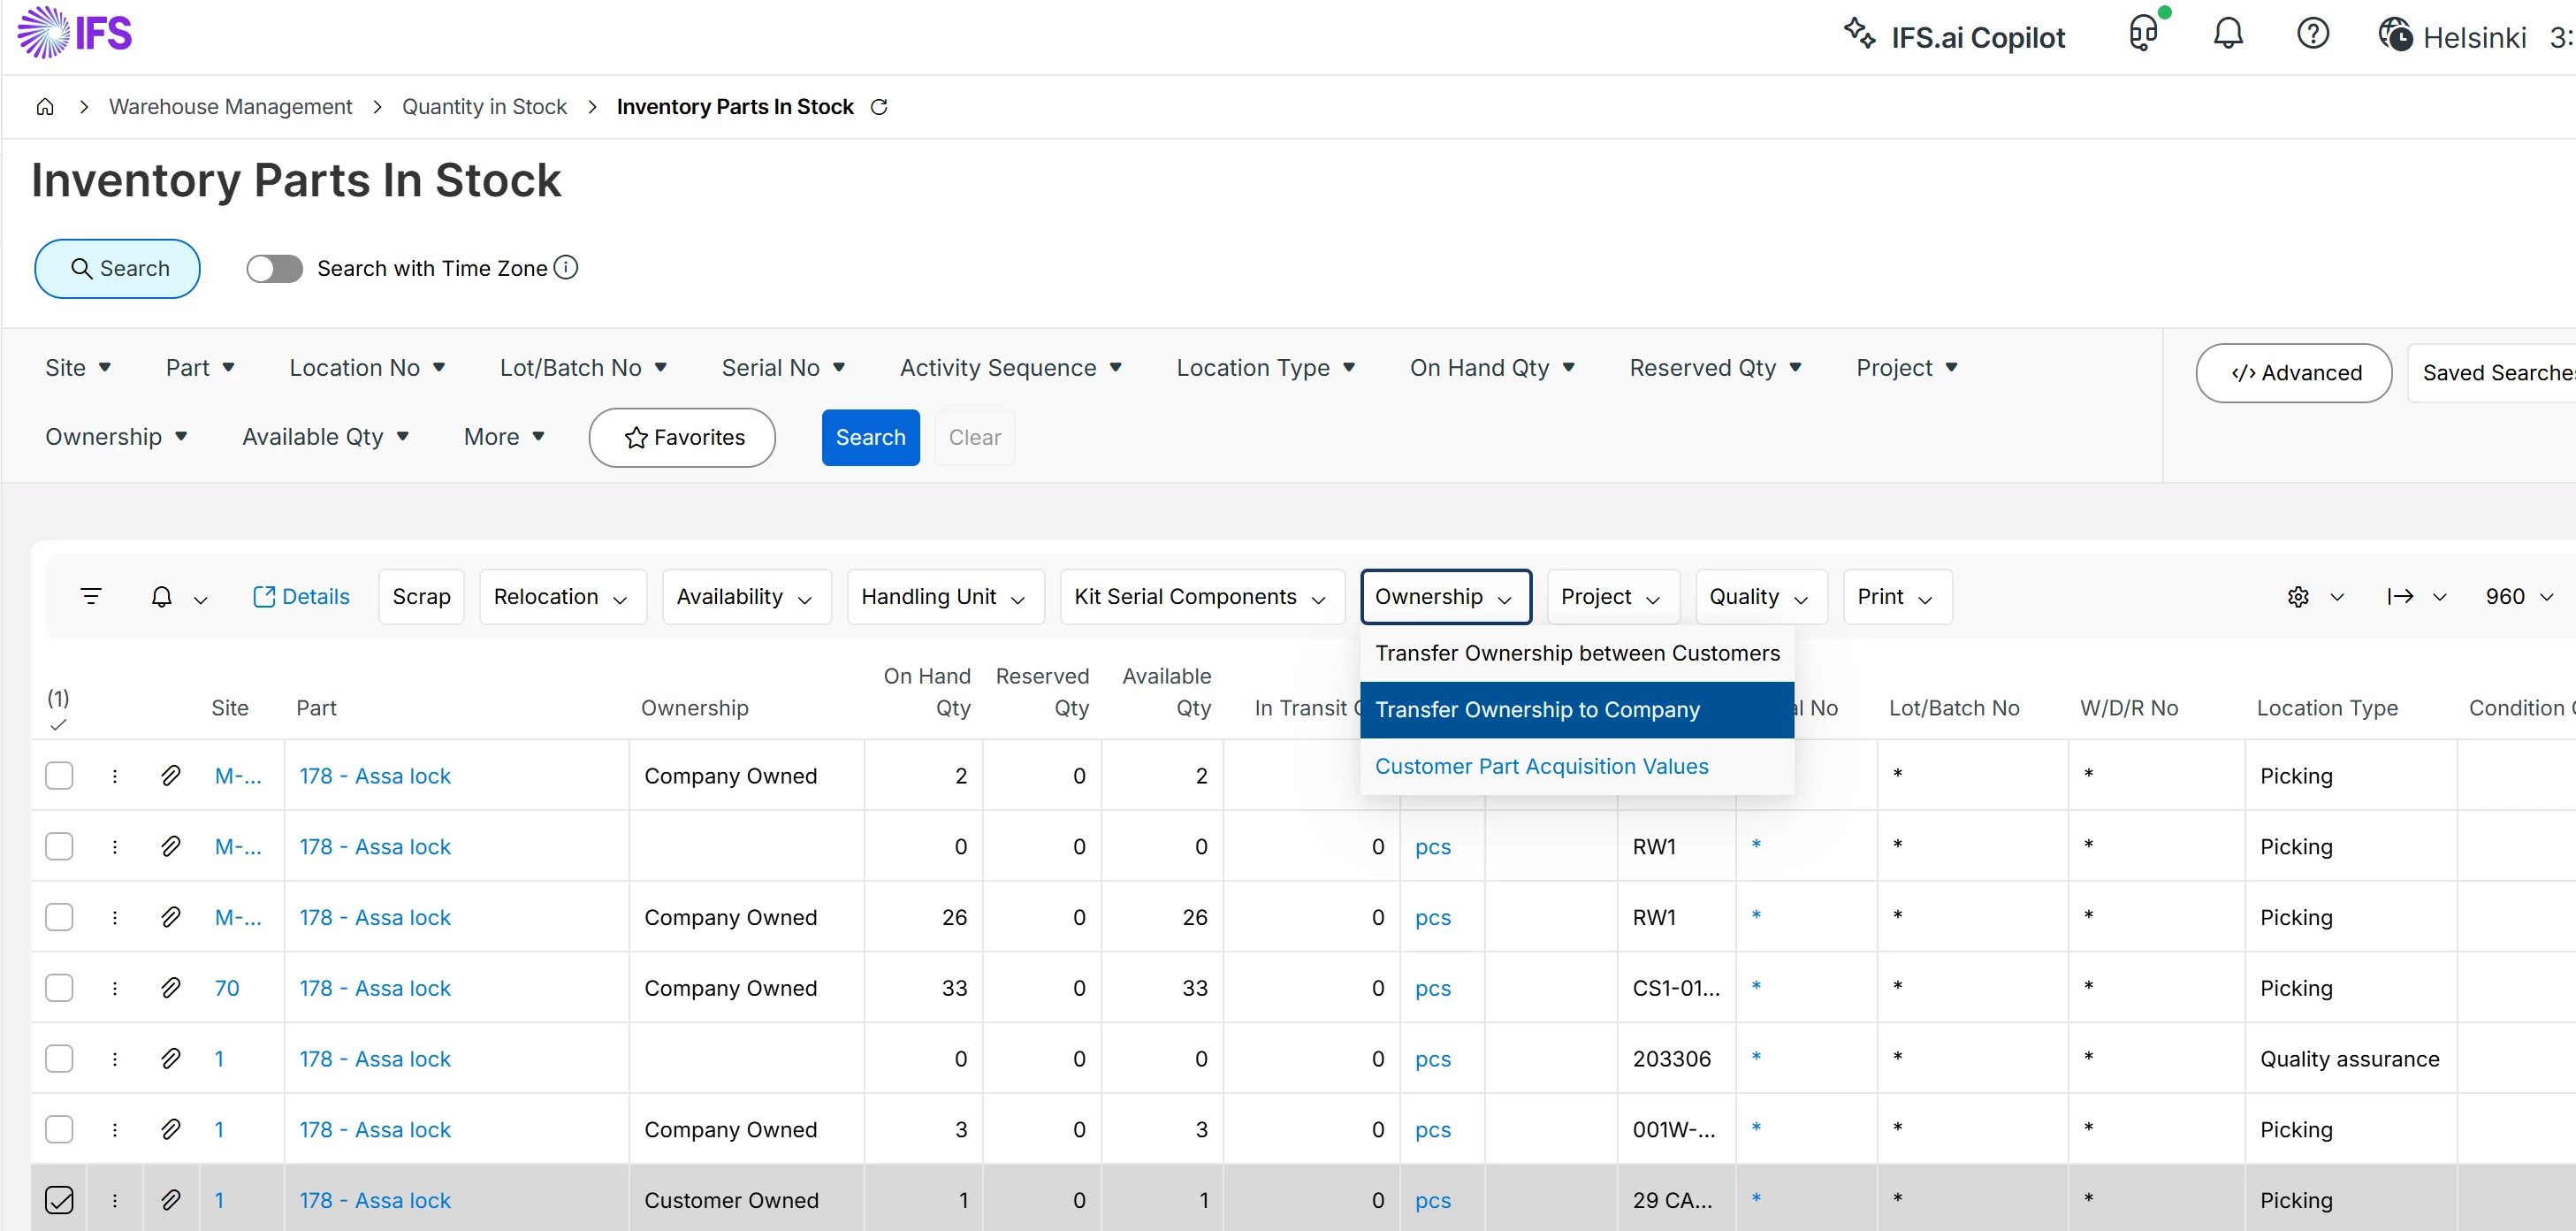Click the home breadcrumb icon
The height and width of the screenshot is (1231, 2576).
[x=45, y=107]
